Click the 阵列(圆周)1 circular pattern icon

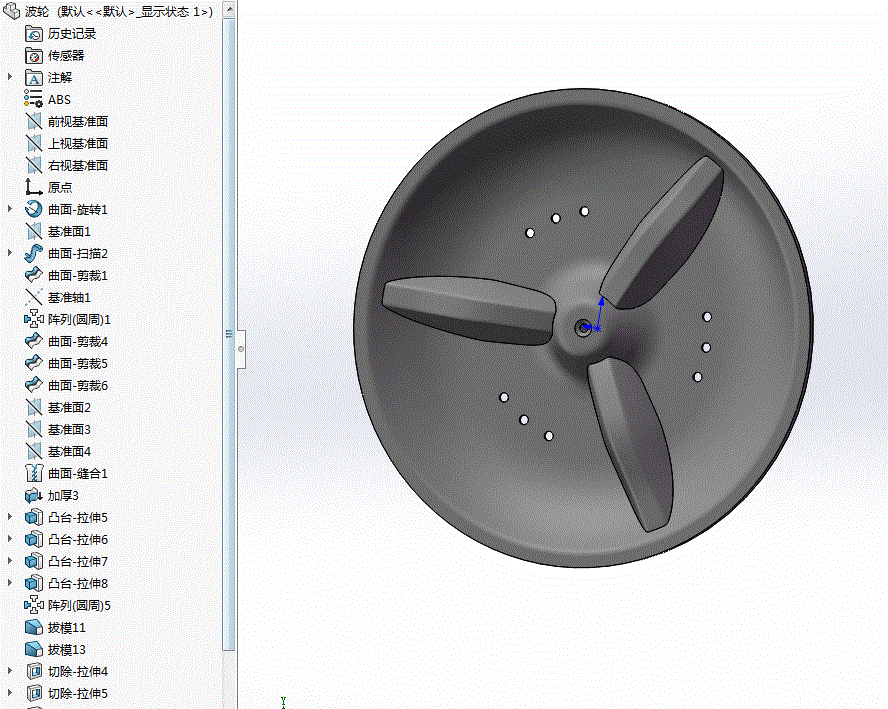click(34, 319)
